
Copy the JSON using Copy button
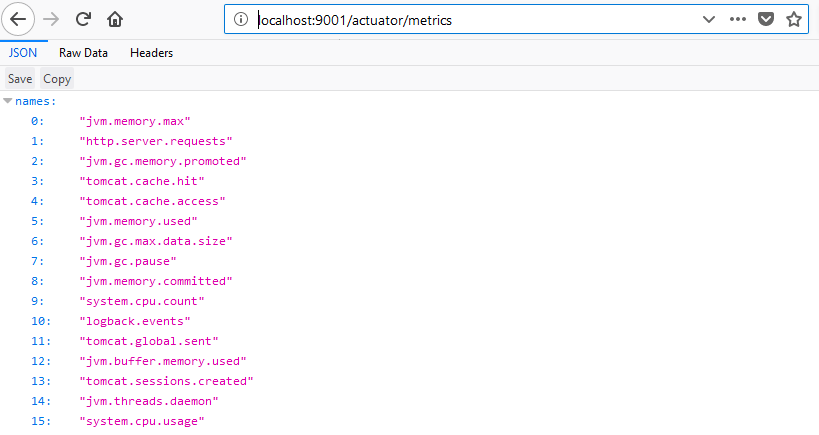tap(57, 79)
